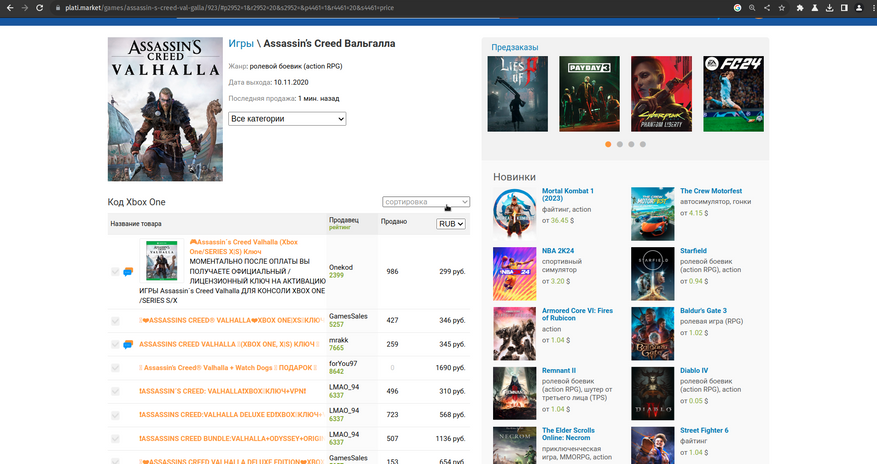Click the chat bubble icon on the mrakk row

[128, 344]
